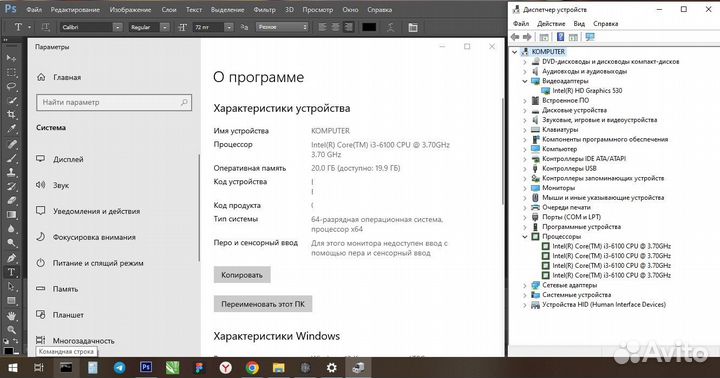This screenshot has width=720, height=378.
Task: Click Переименовать этот ПК button
Action: [x=263, y=304]
